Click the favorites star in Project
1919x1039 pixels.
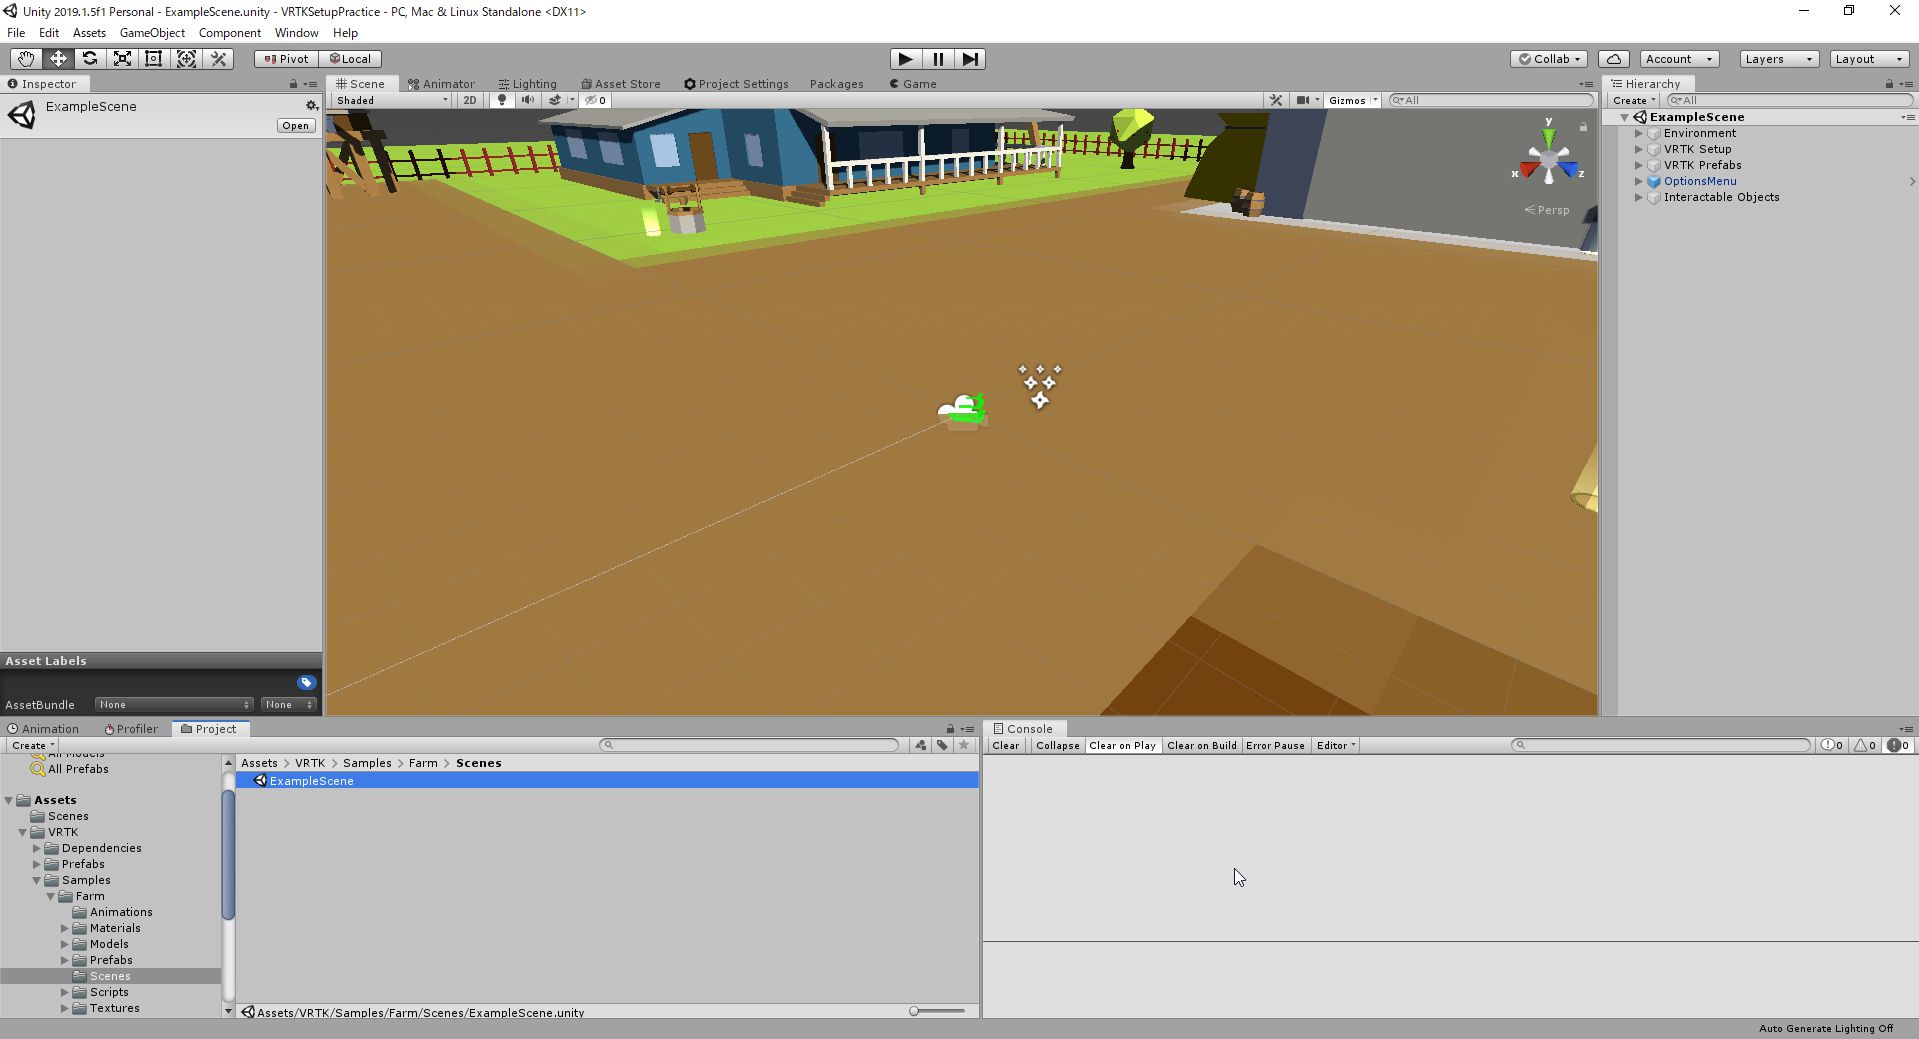pyautogui.click(x=964, y=745)
